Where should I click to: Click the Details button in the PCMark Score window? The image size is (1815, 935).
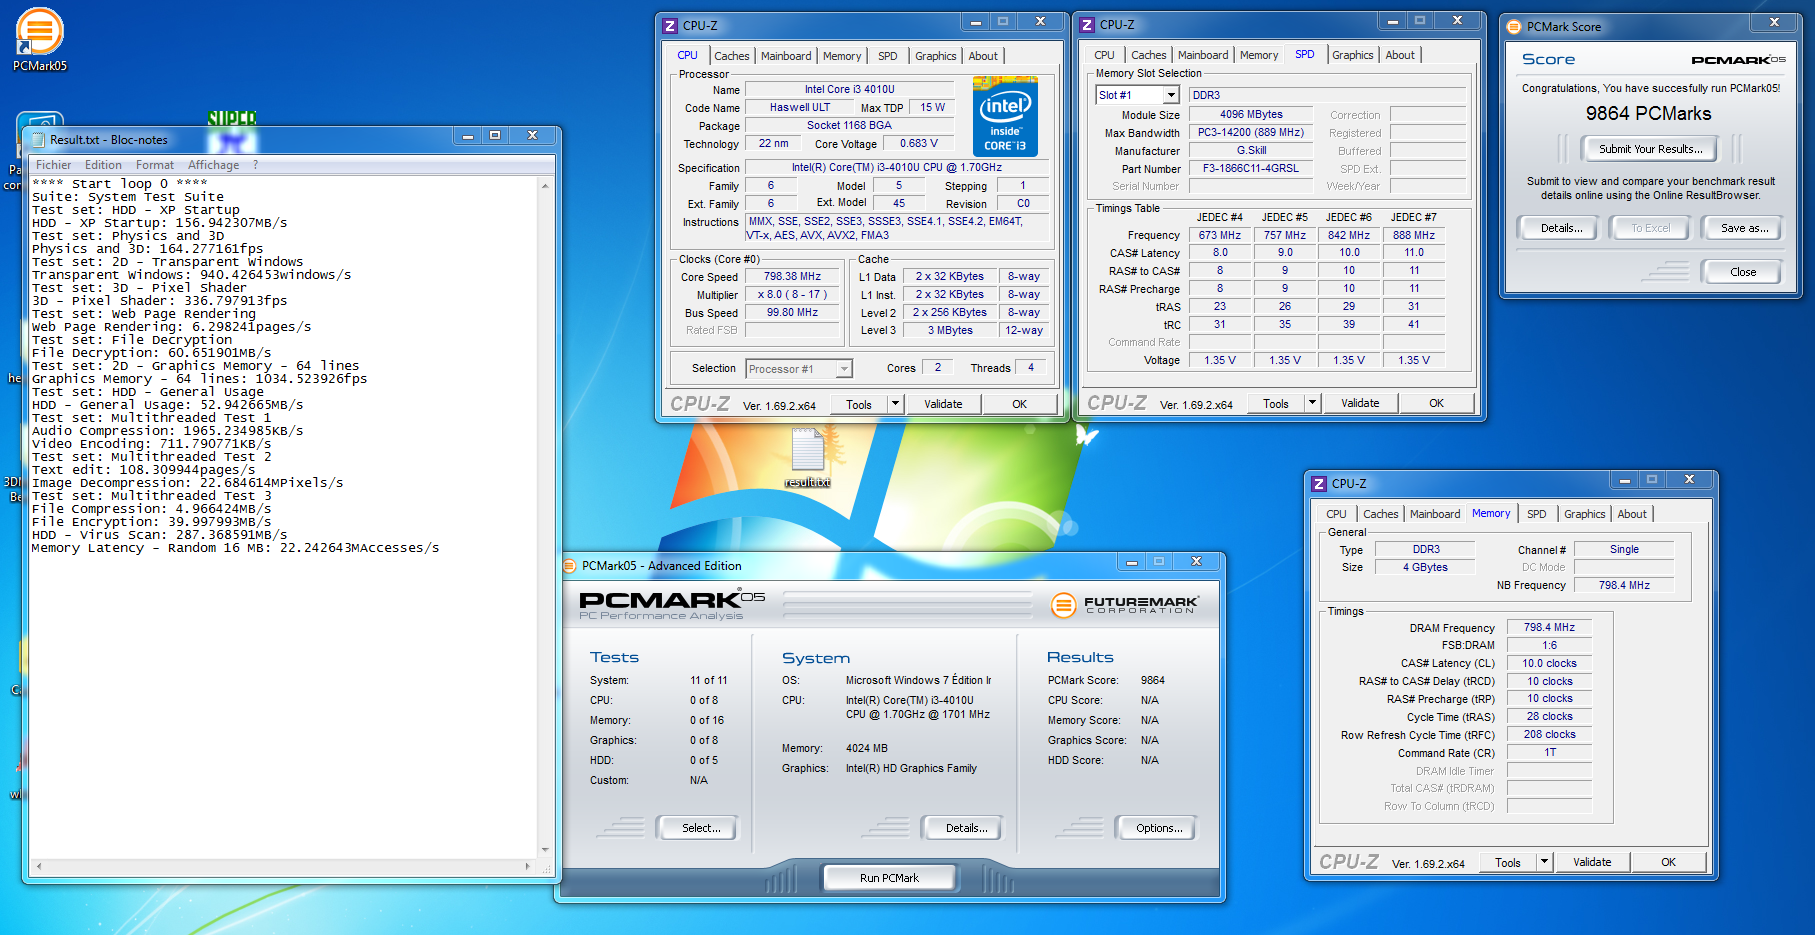point(1561,228)
